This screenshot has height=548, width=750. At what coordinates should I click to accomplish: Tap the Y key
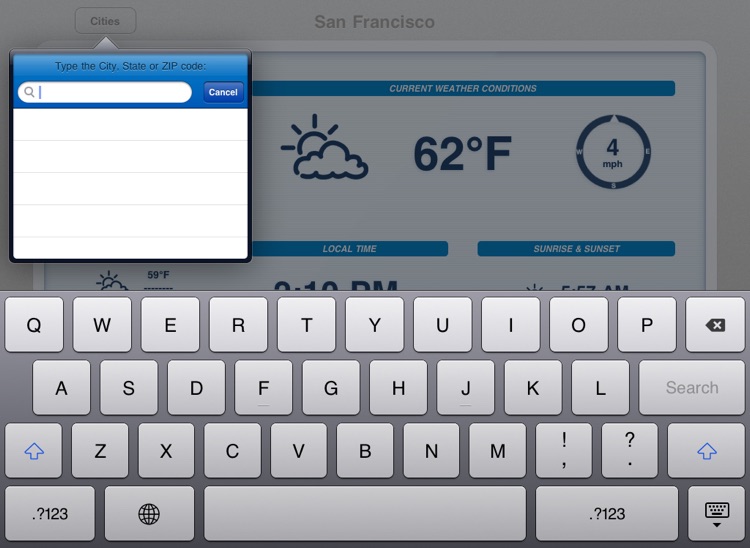pos(375,325)
